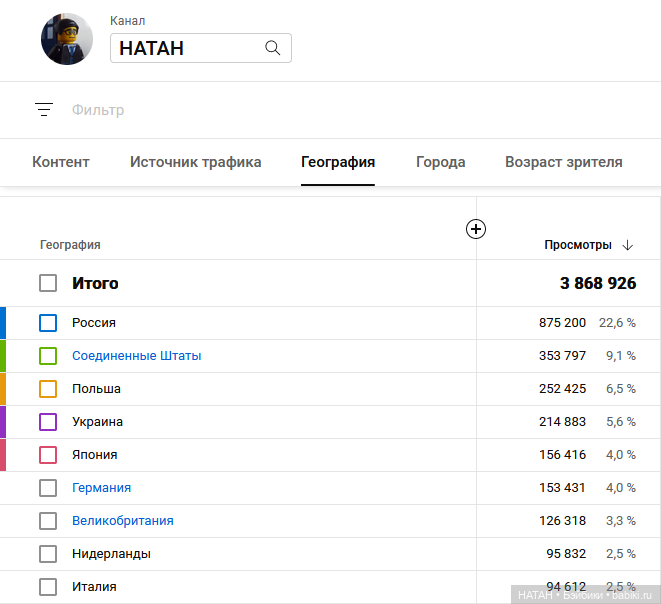Open the Соединенные Штаты link
This screenshot has height=604, width=661.
click(x=136, y=356)
